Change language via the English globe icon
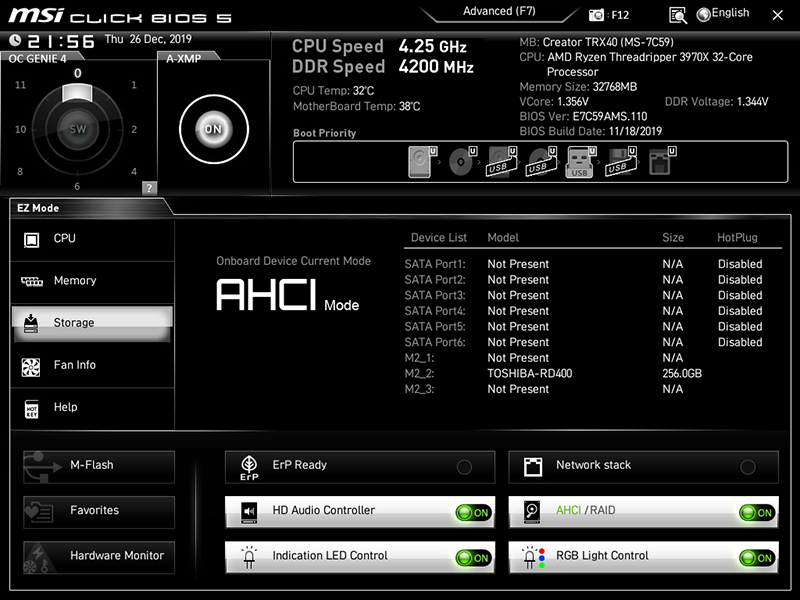 coord(723,14)
